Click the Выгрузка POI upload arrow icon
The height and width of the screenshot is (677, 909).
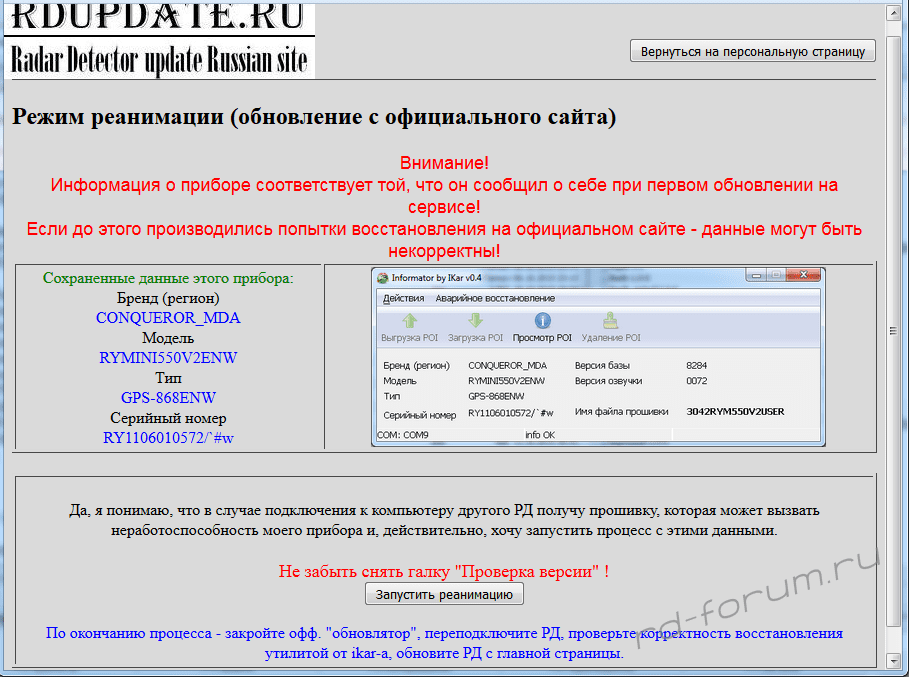(409, 321)
